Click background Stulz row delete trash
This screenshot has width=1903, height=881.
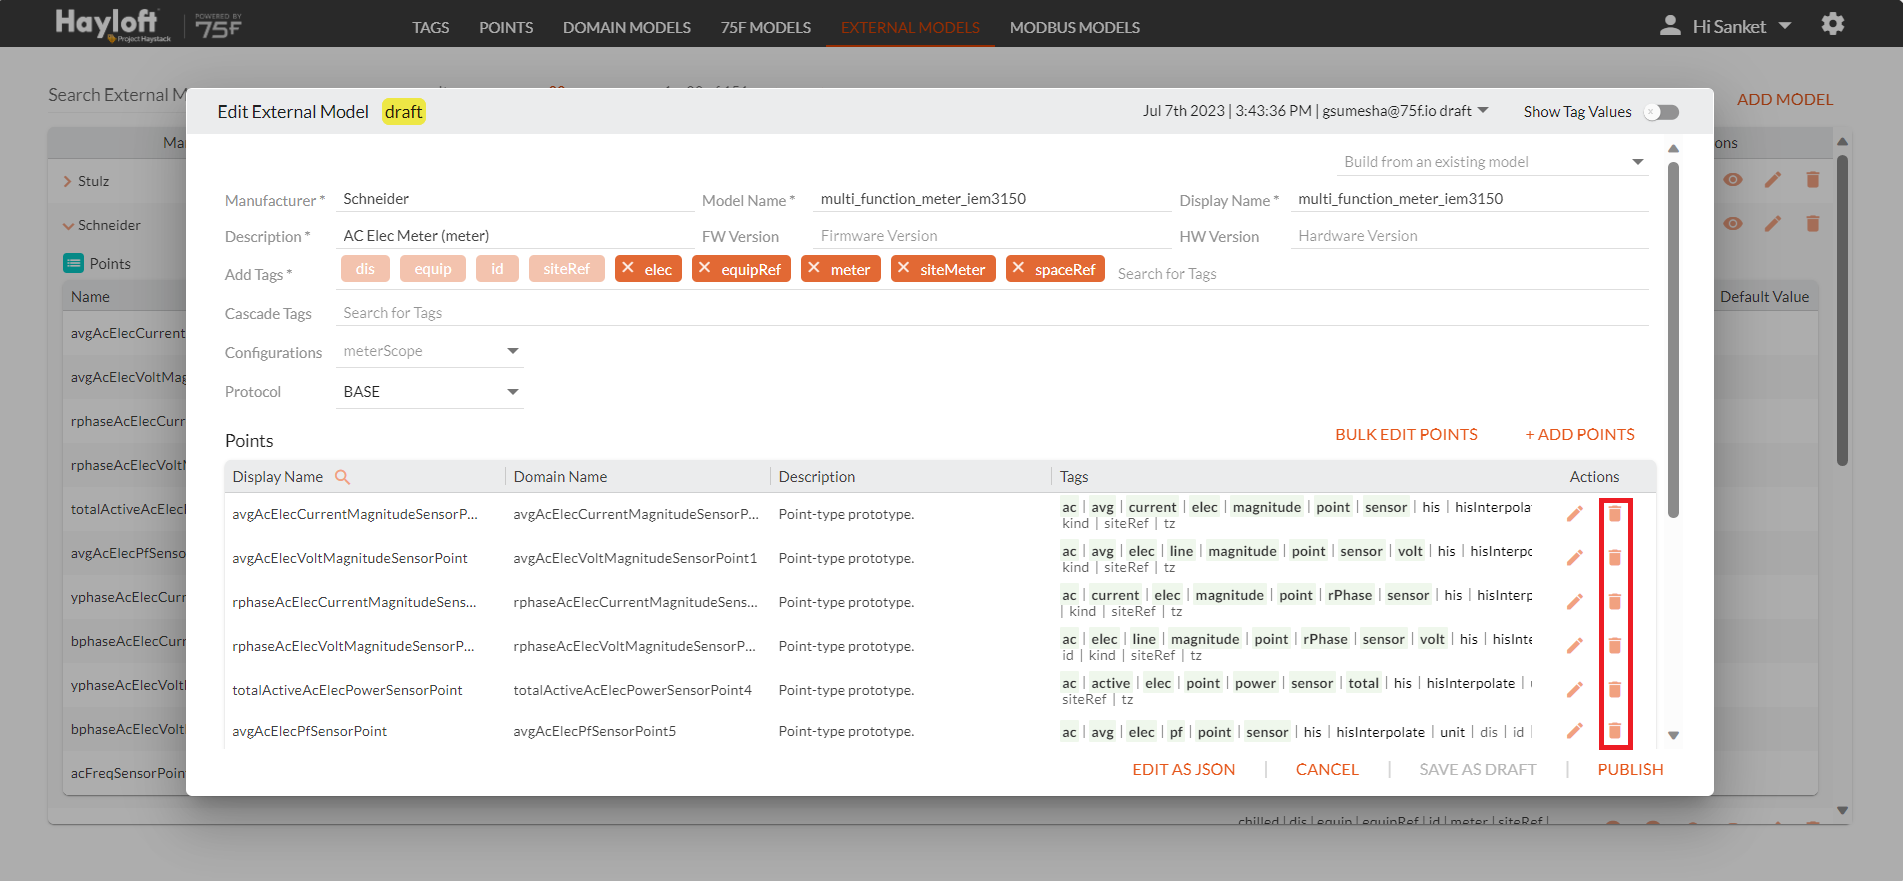[x=1812, y=180]
